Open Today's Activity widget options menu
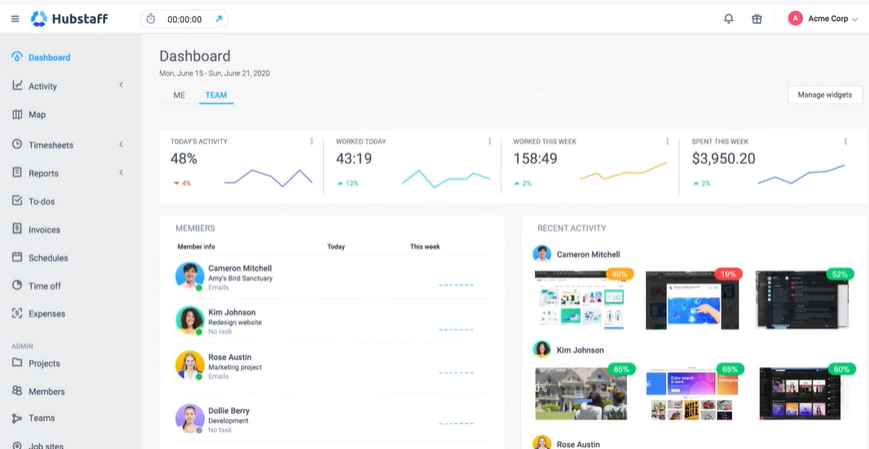Viewport: 869px width, 449px height. coord(311,141)
